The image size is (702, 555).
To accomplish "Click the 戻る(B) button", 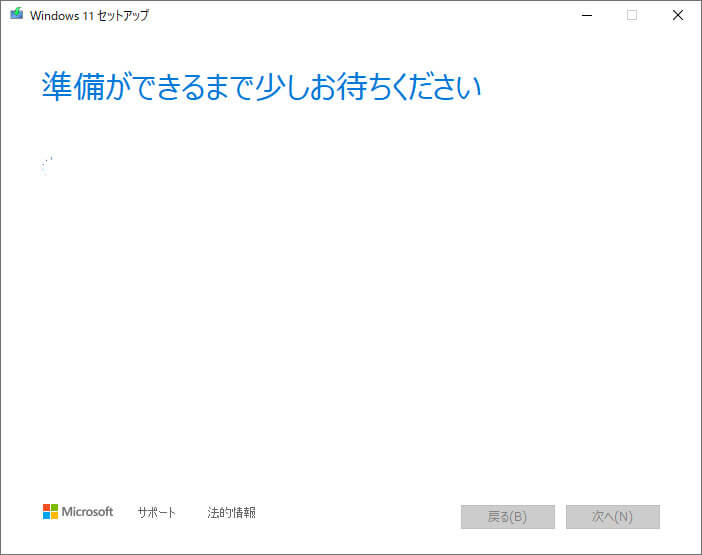I will click(508, 517).
